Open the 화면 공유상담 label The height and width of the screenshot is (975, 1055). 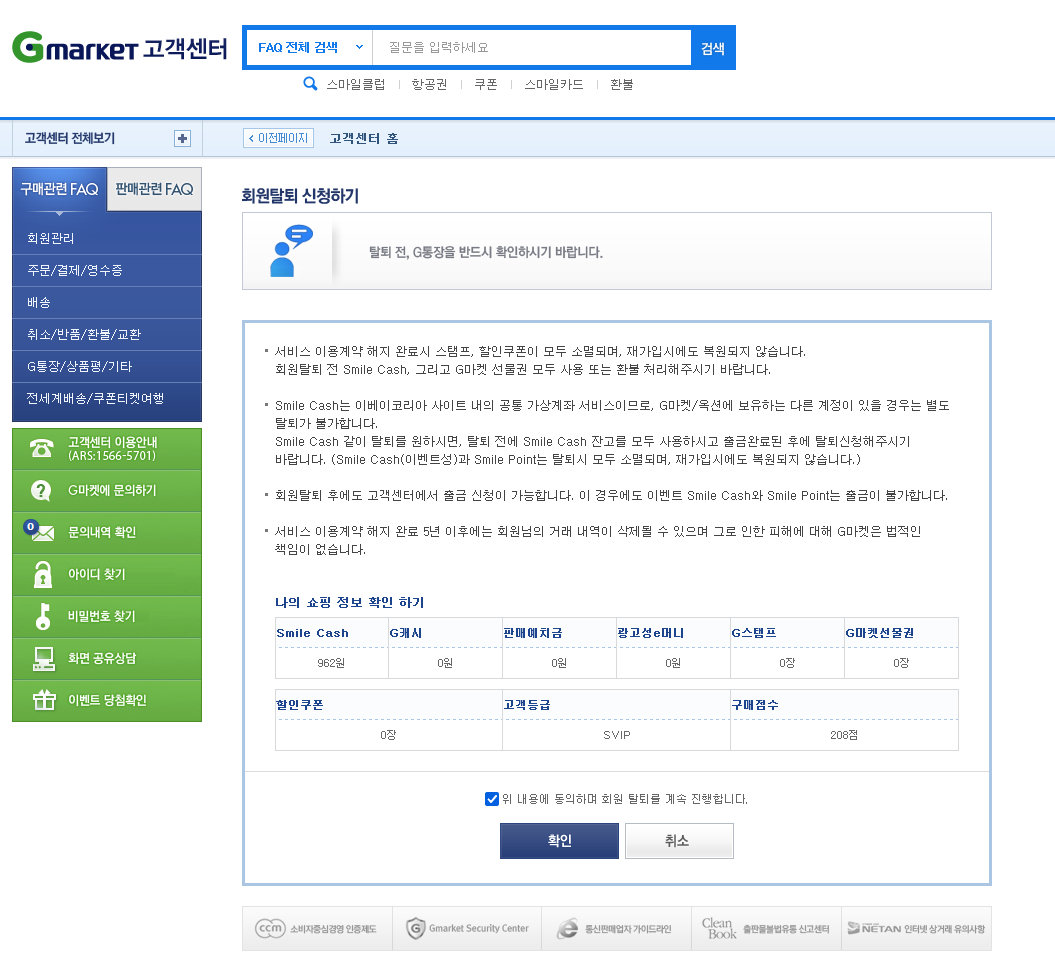[102, 658]
